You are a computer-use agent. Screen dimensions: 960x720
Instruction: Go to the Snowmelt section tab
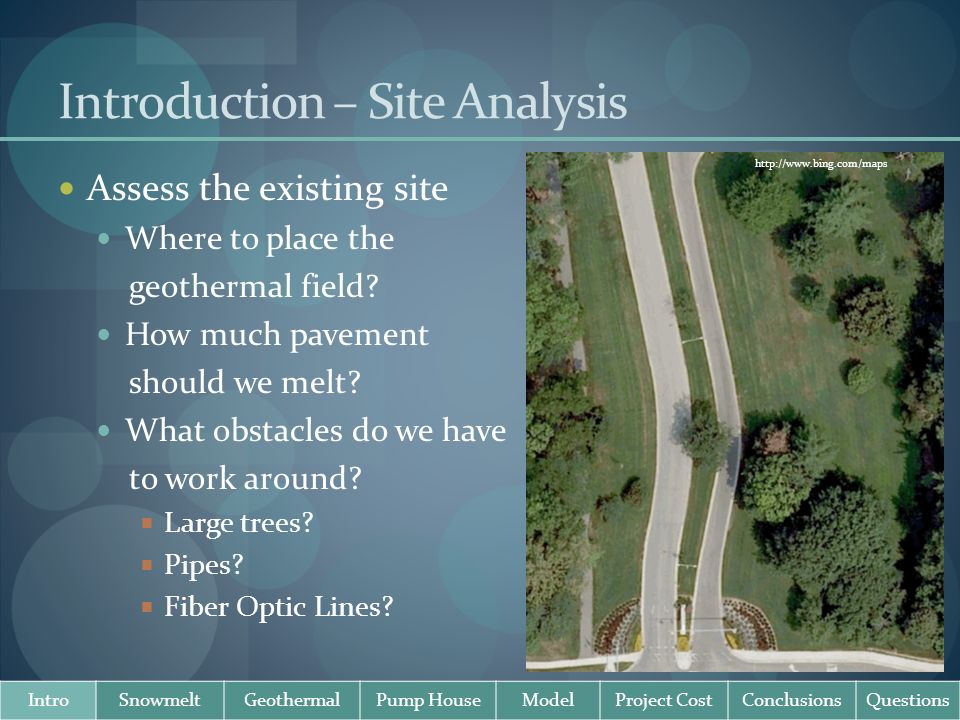(160, 700)
